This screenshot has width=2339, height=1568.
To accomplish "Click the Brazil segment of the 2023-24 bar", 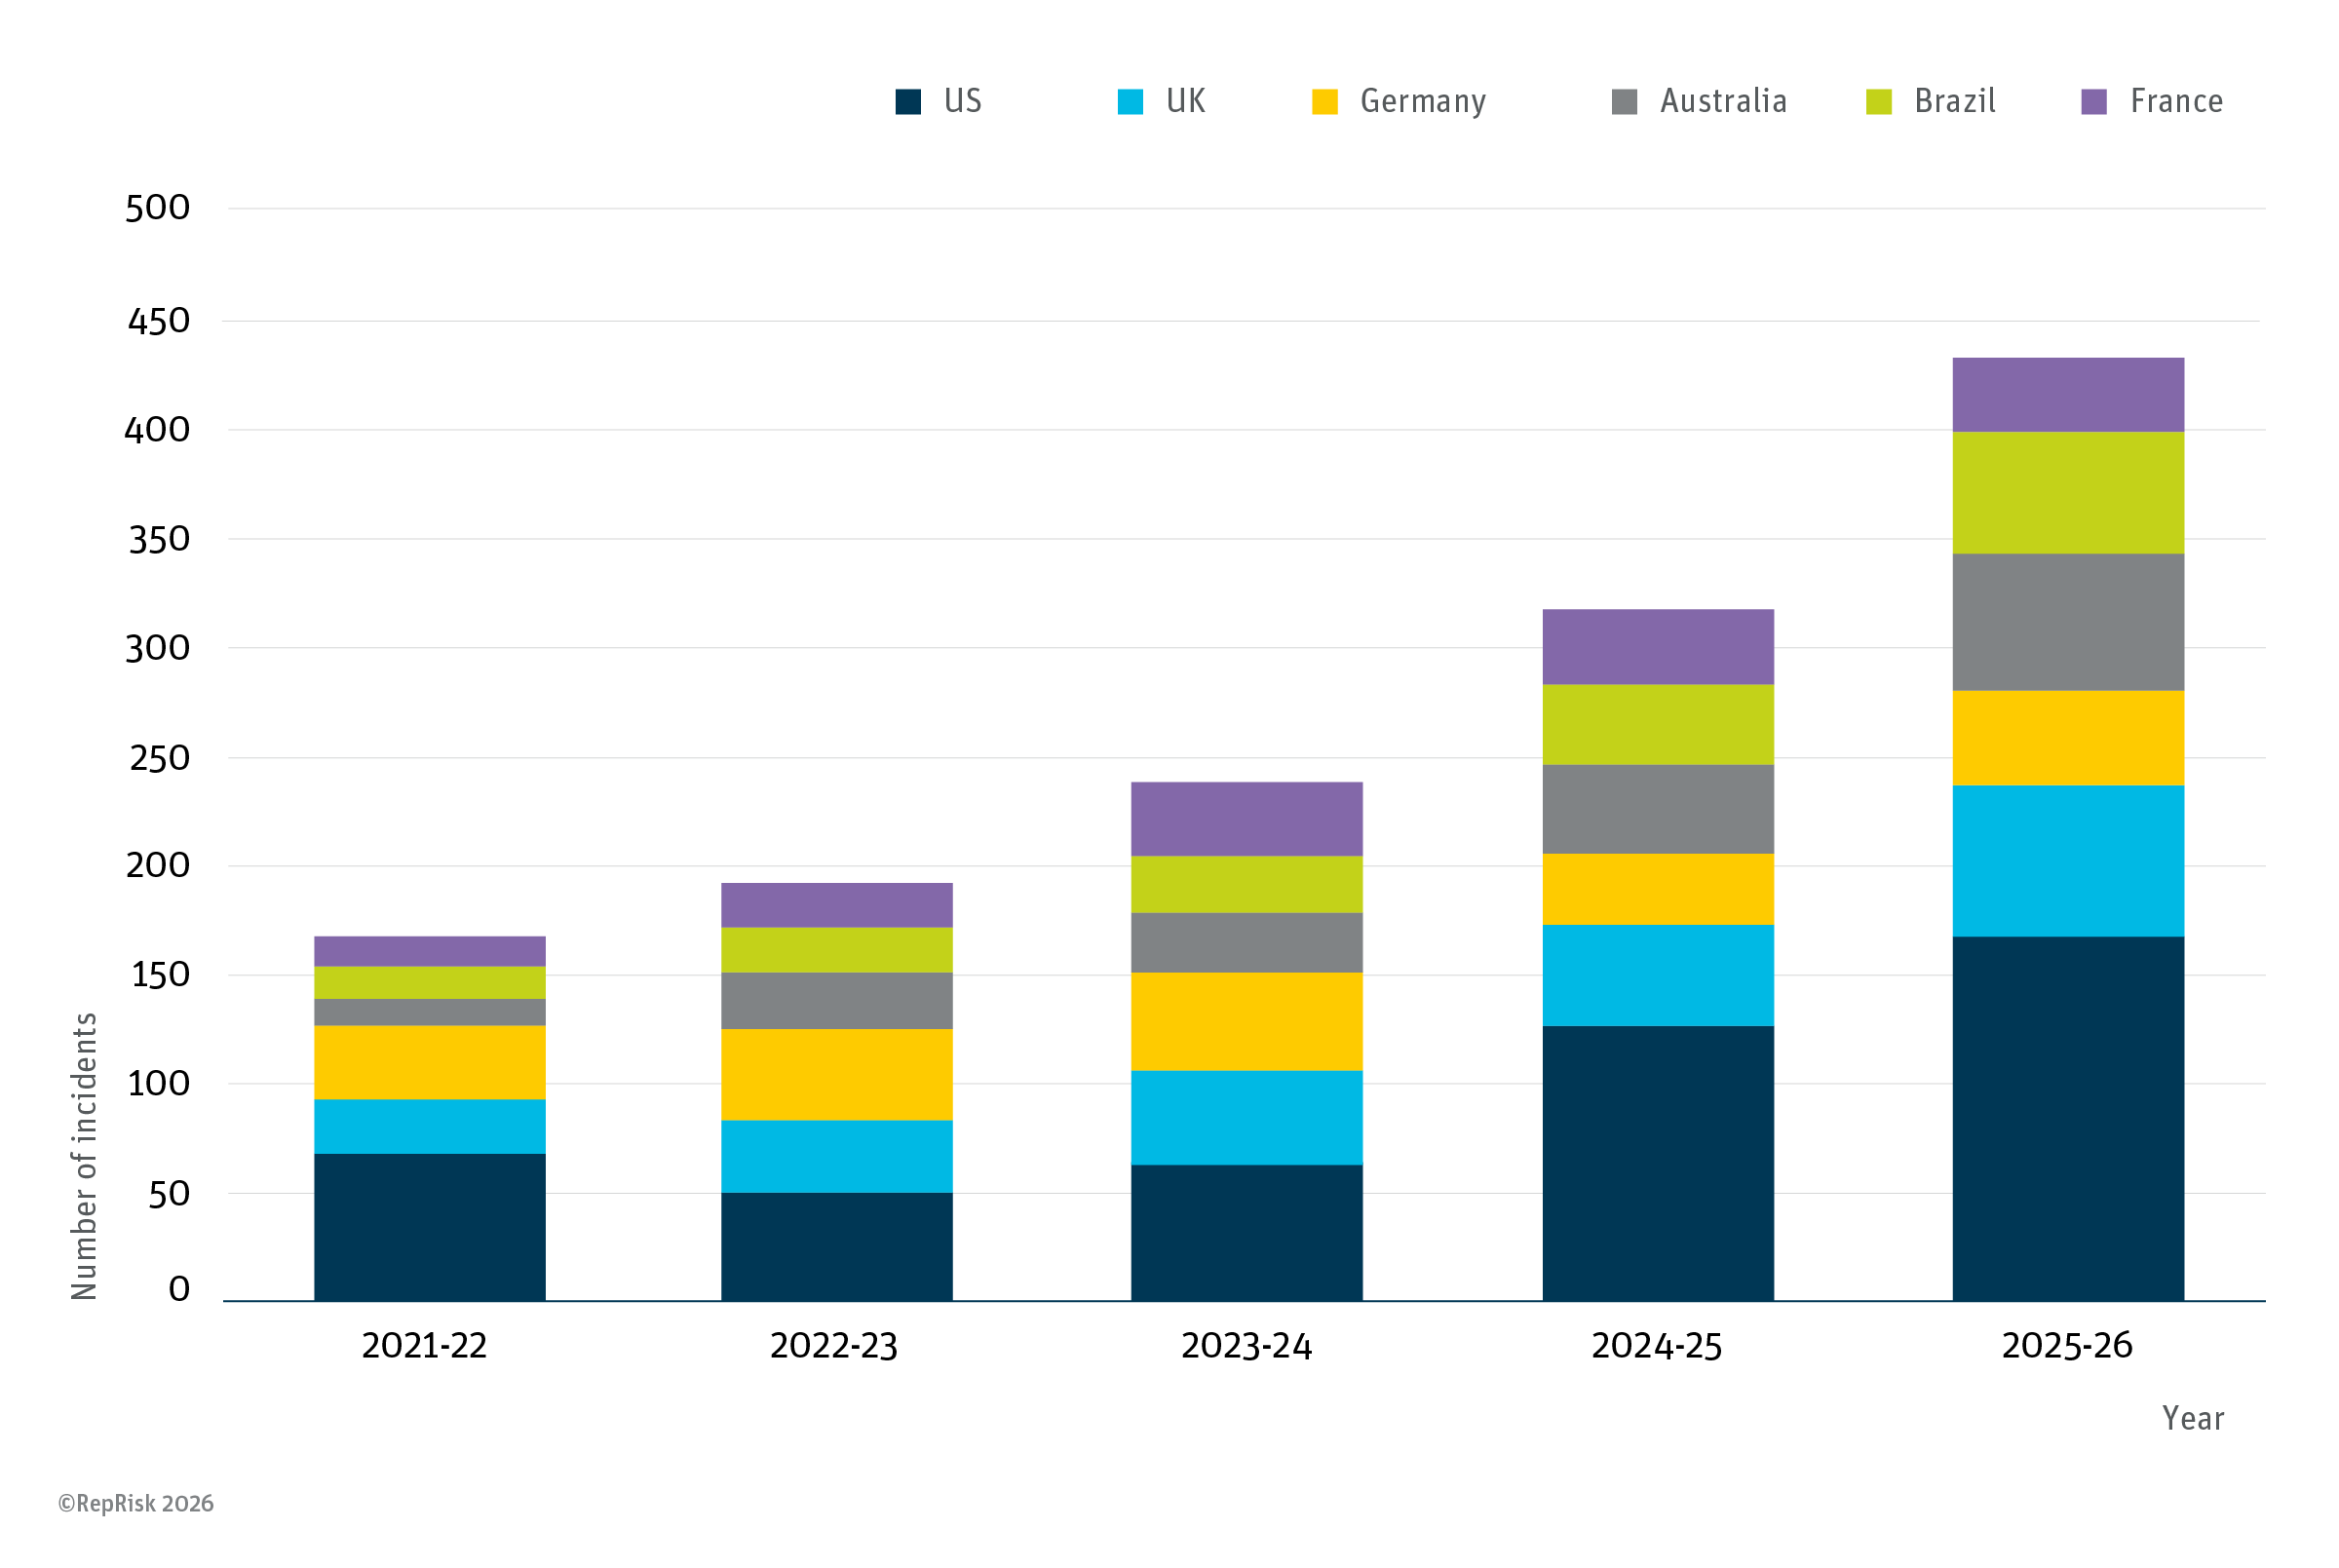I will 1247,884.
